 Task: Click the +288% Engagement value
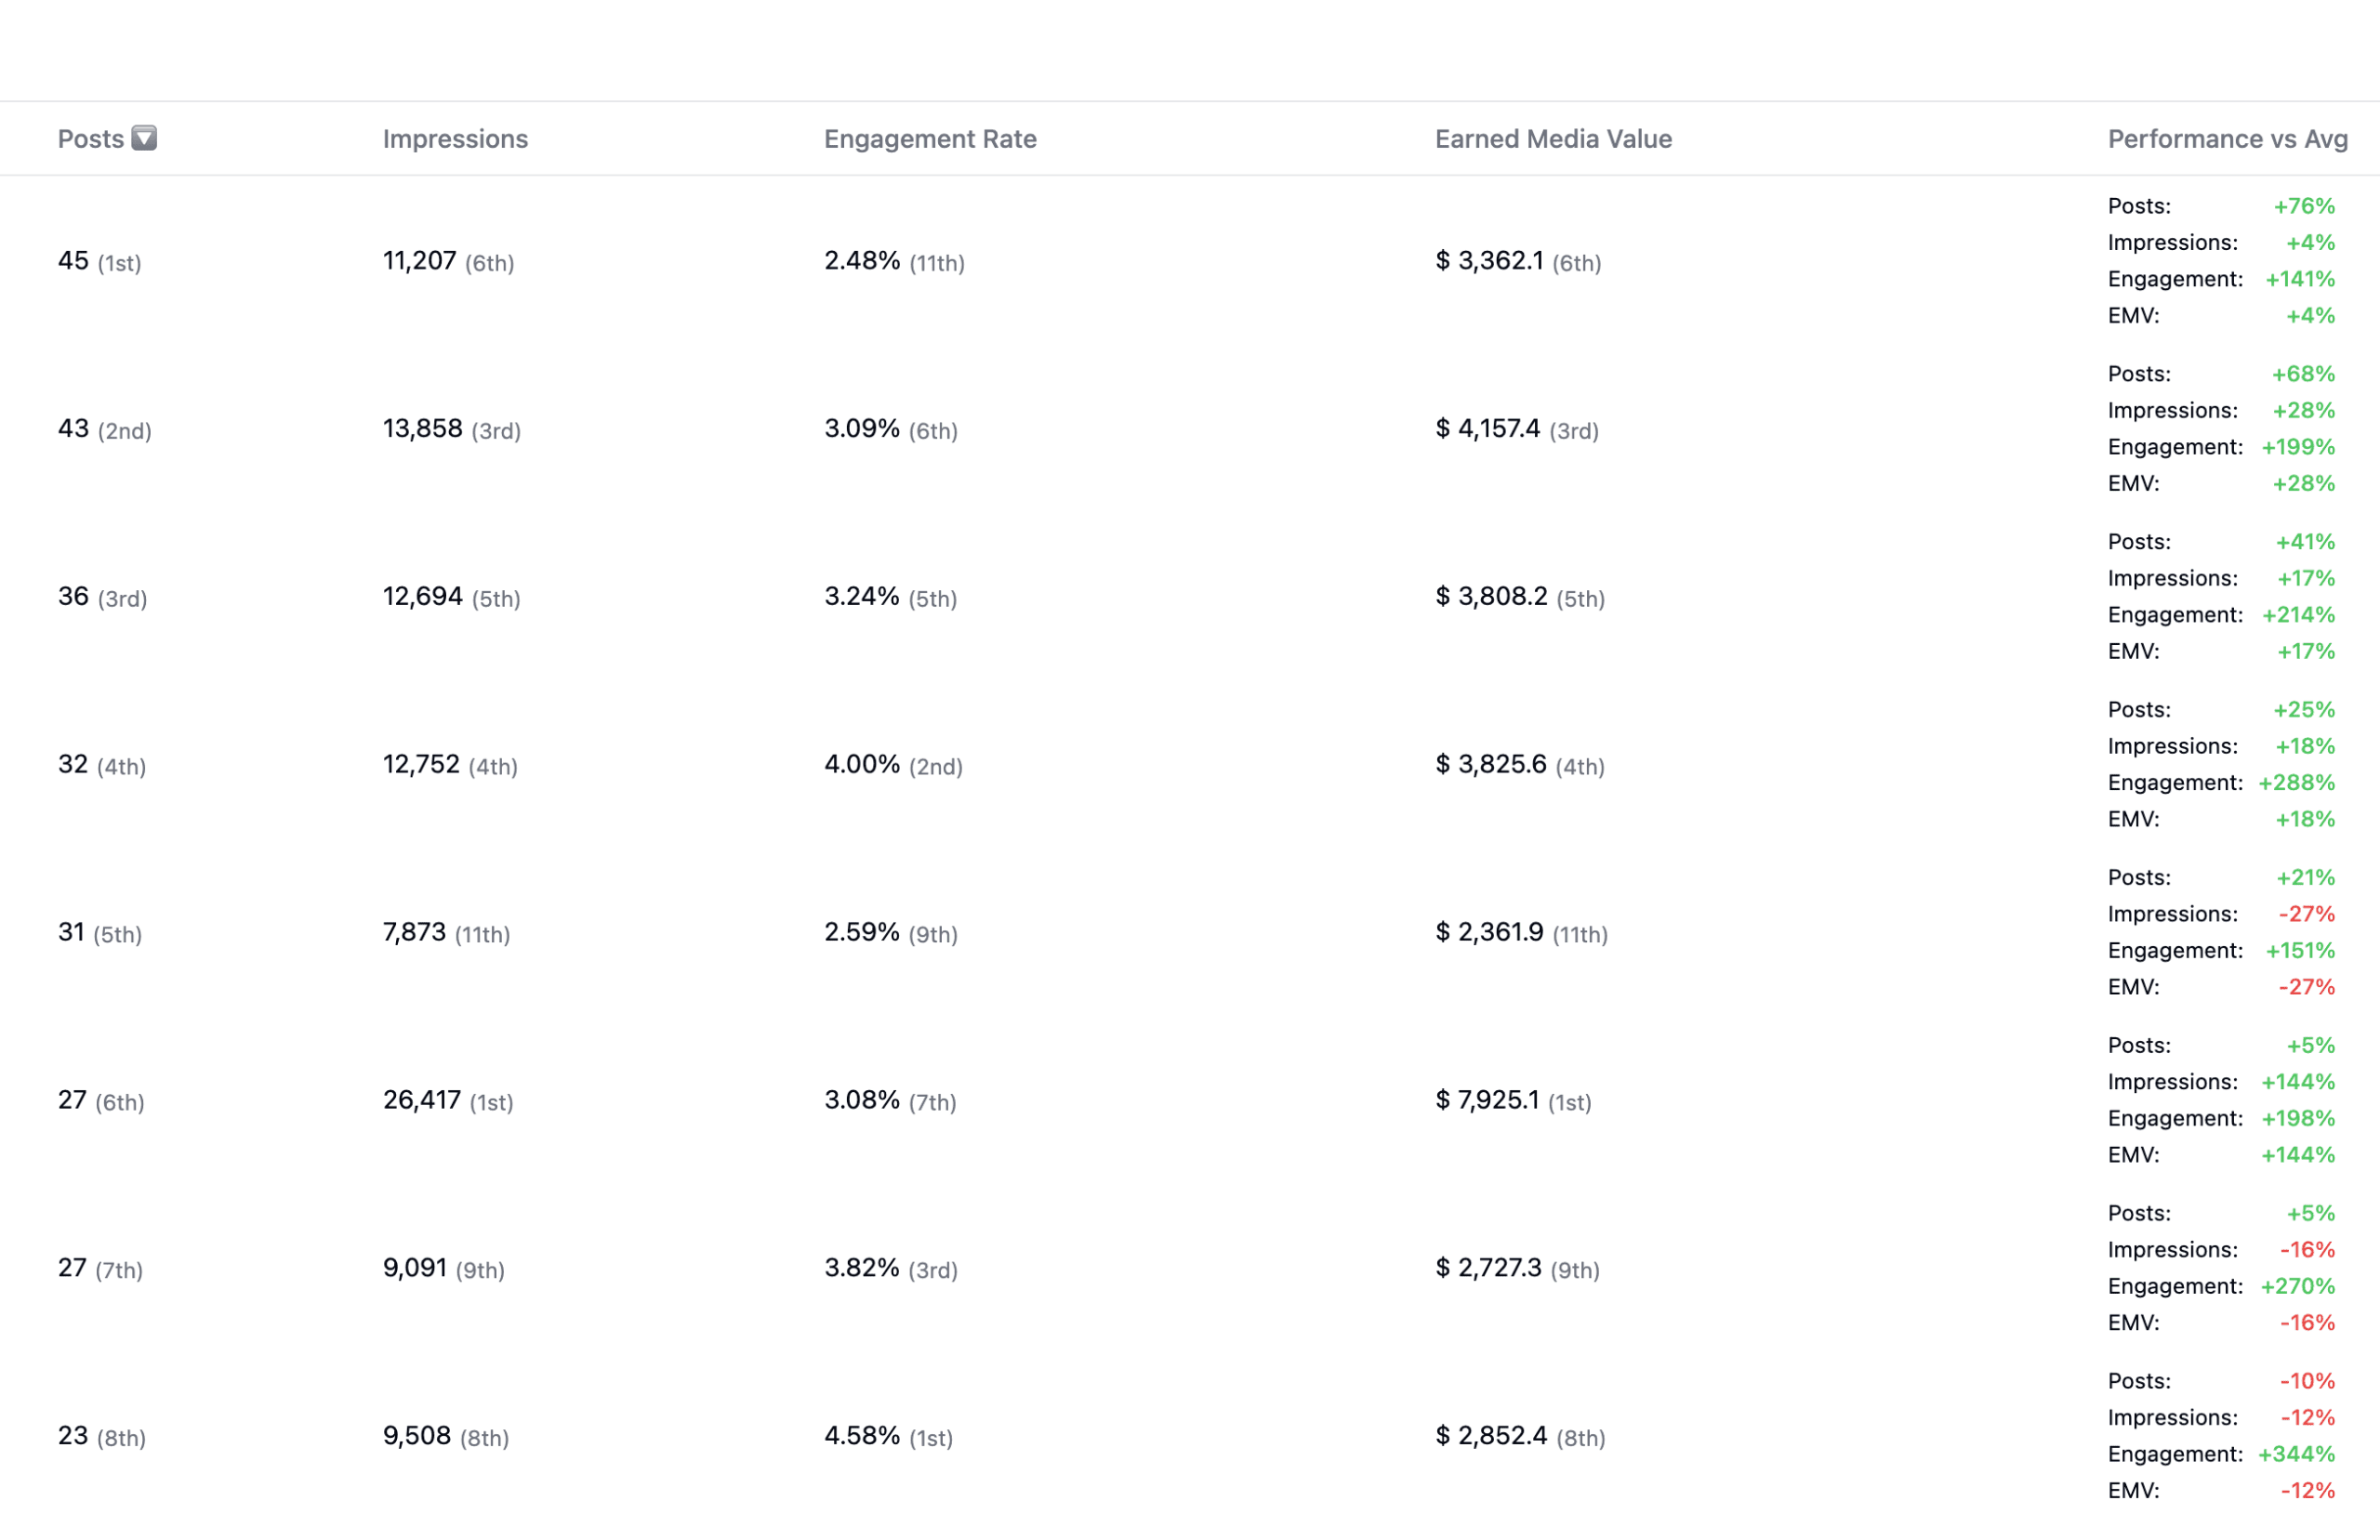pyautogui.click(x=2296, y=782)
